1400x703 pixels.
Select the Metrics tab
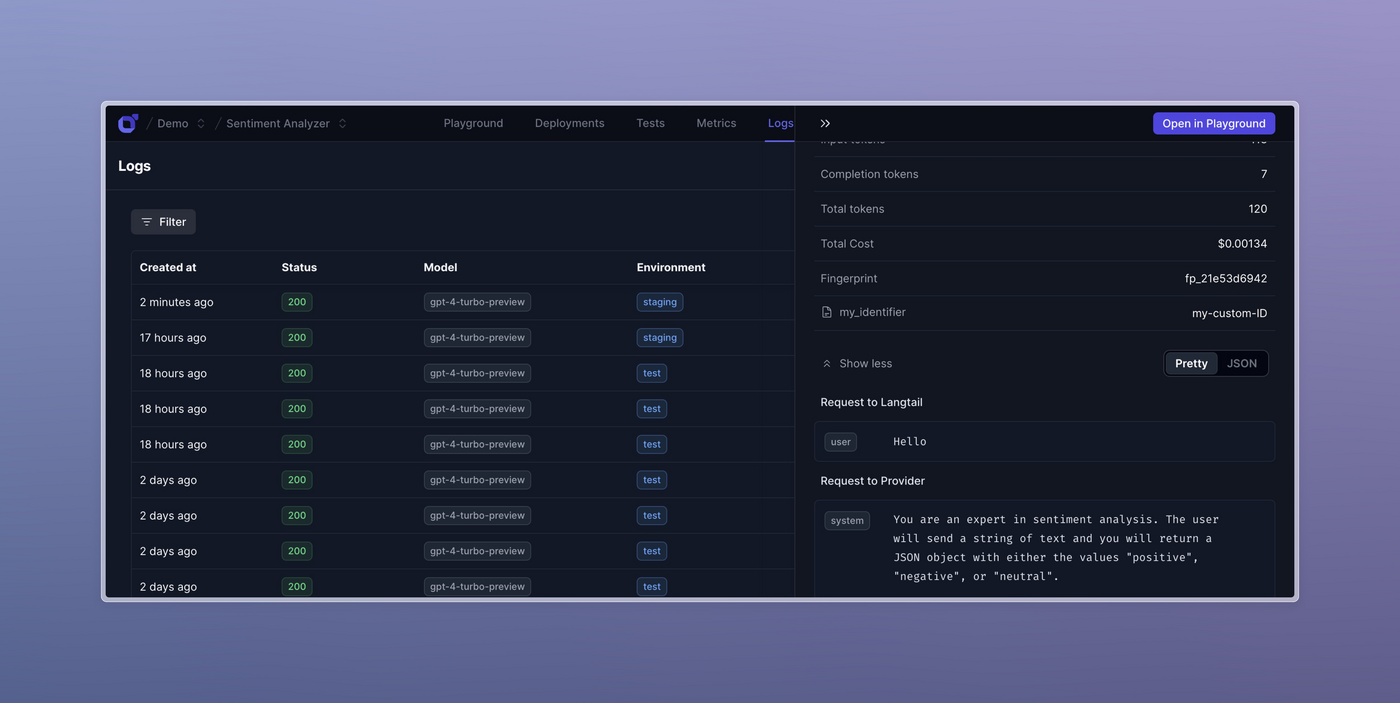point(716,122)
